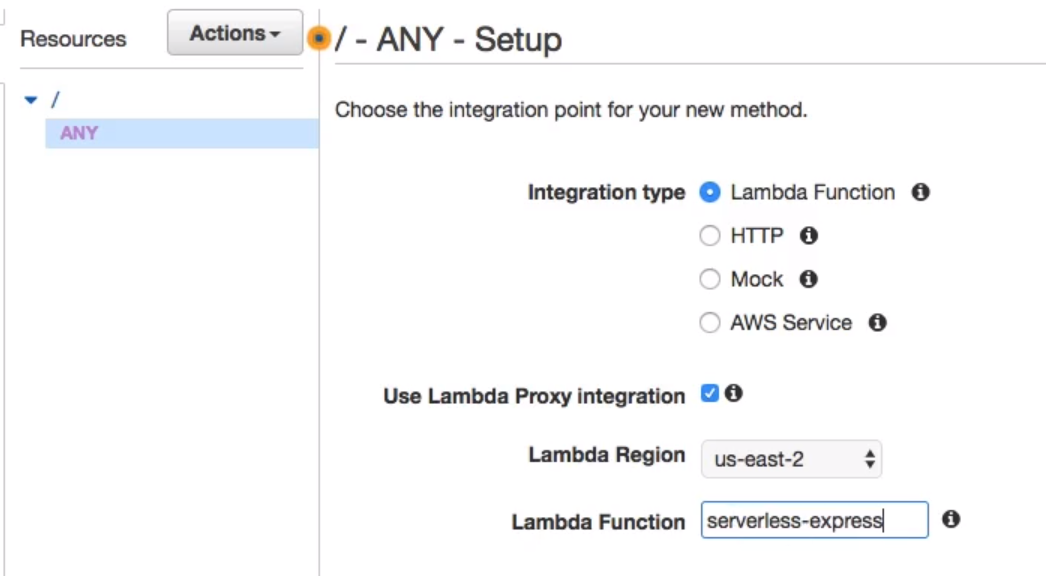The height and width of the screenshot is (576, 1046).
Task: Click the Resources panel heading
Action: (x=73, y=39)
